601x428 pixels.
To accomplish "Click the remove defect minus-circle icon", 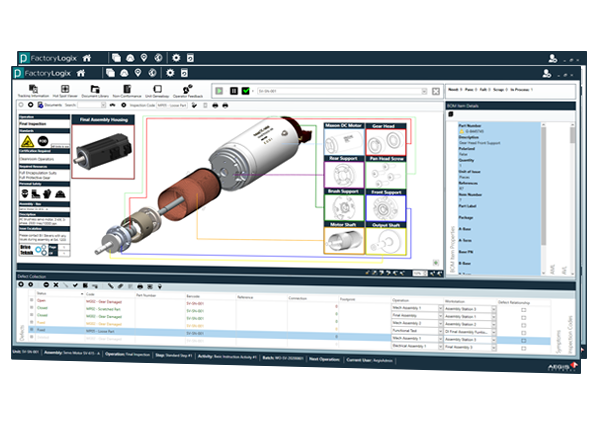I will 46,285.
